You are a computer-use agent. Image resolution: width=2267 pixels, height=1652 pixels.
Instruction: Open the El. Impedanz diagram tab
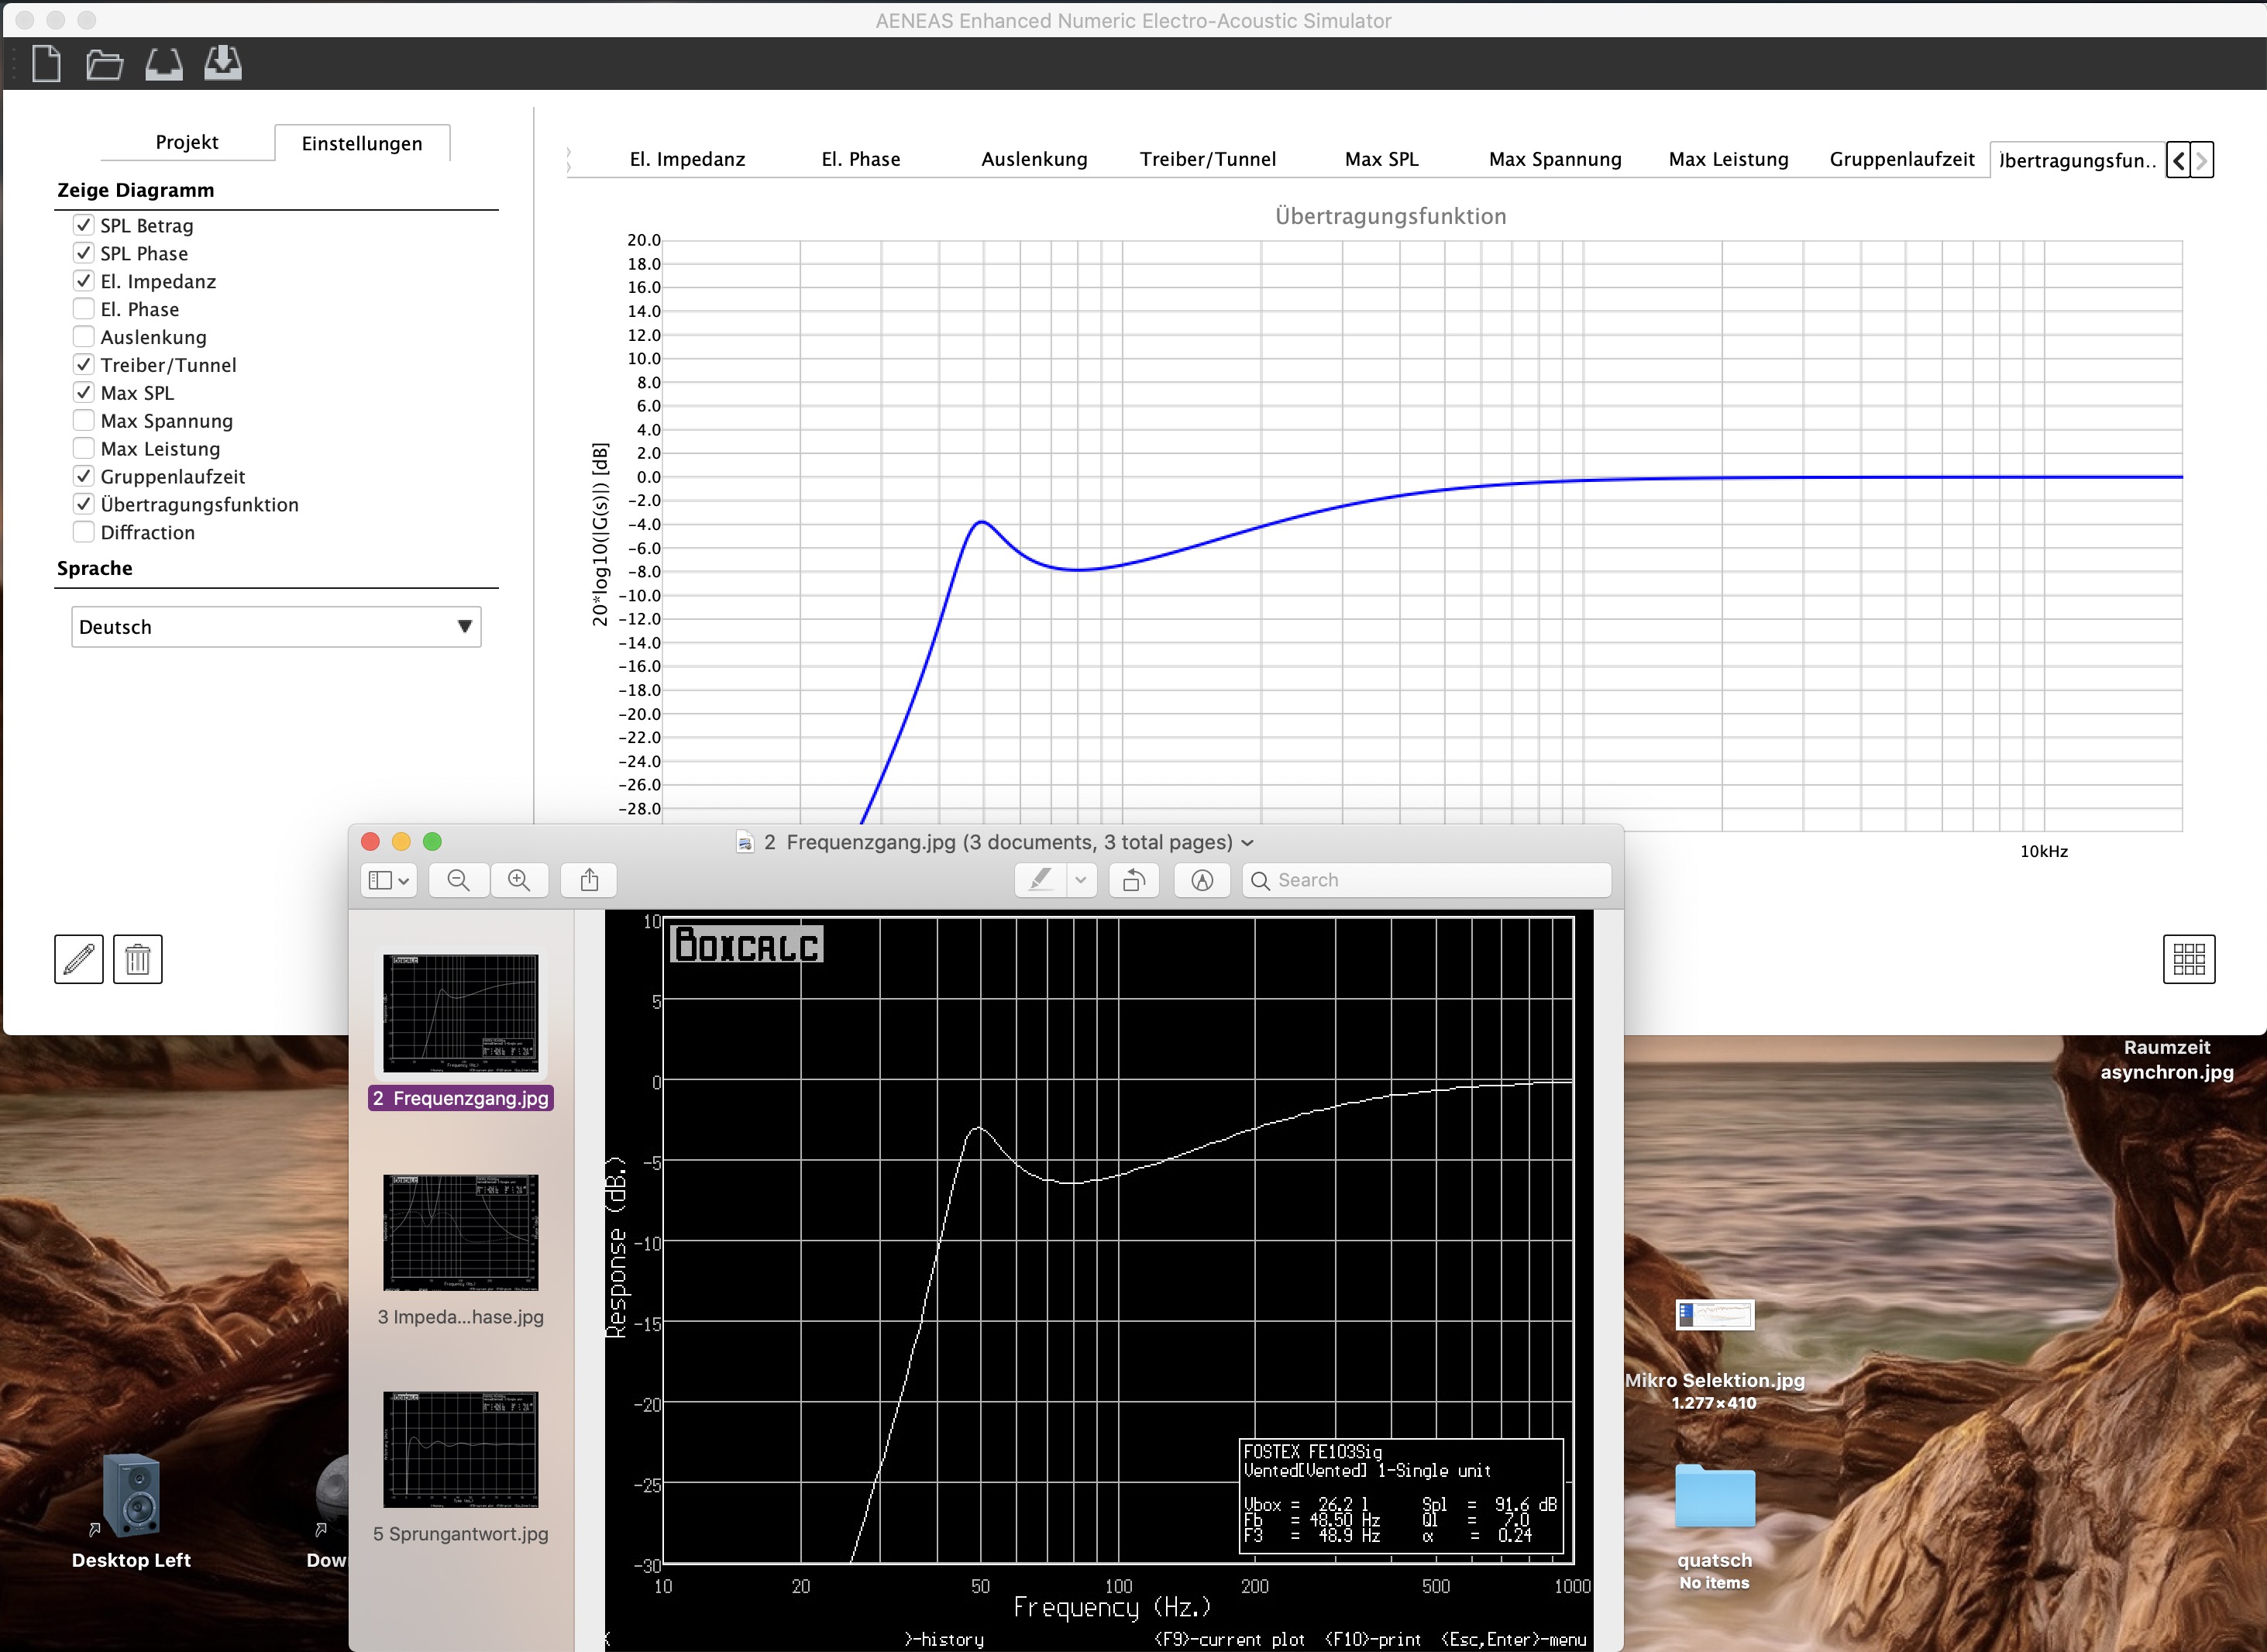coord(687,159)
